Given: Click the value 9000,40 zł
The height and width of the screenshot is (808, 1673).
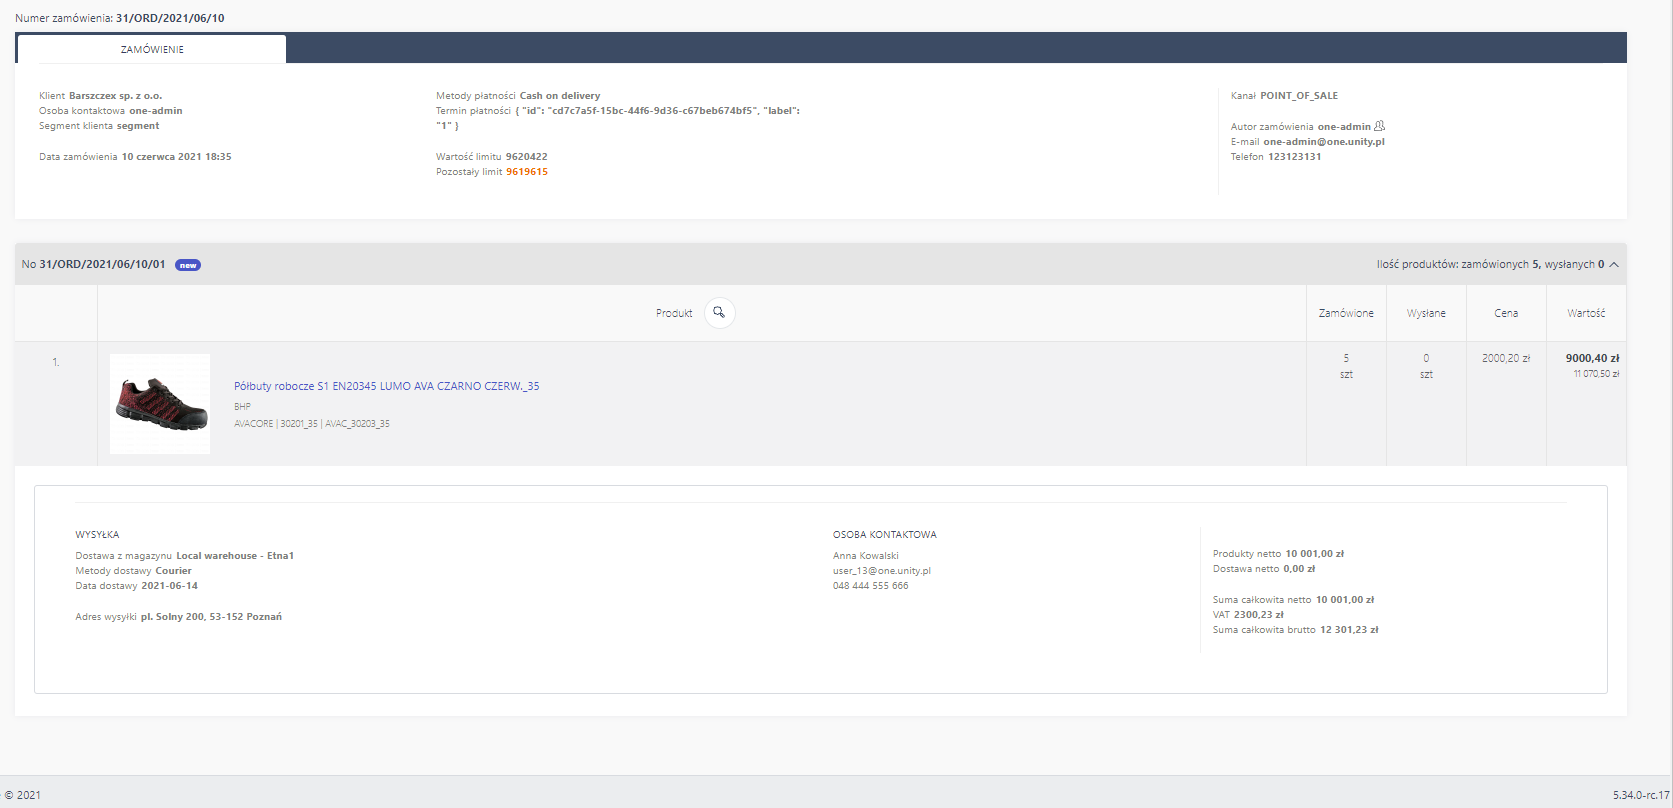Looking at the screenshot, I should pyautogui.click(x=1593, y=358).
